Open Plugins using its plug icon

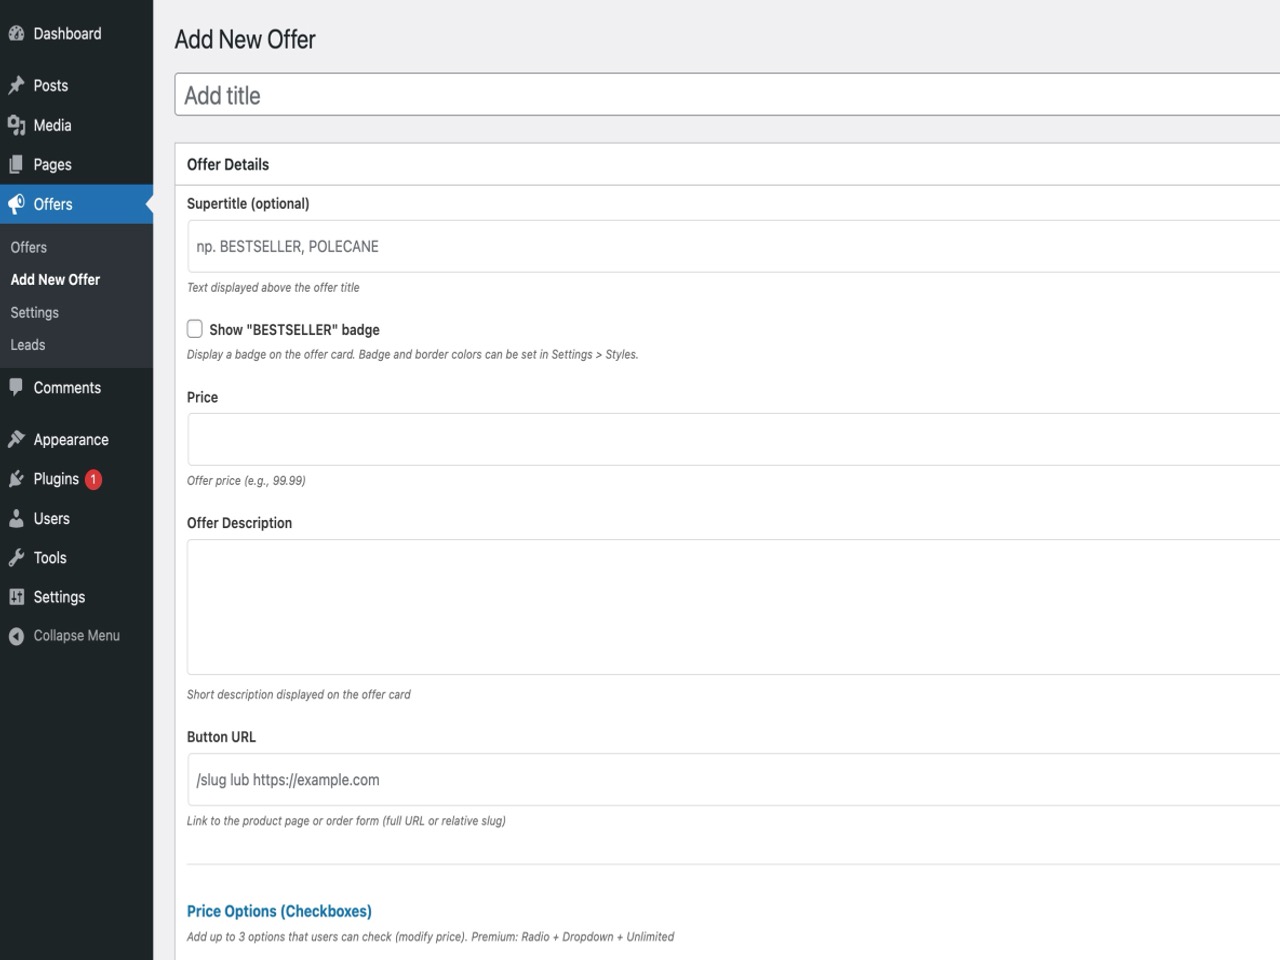(16, 478)
